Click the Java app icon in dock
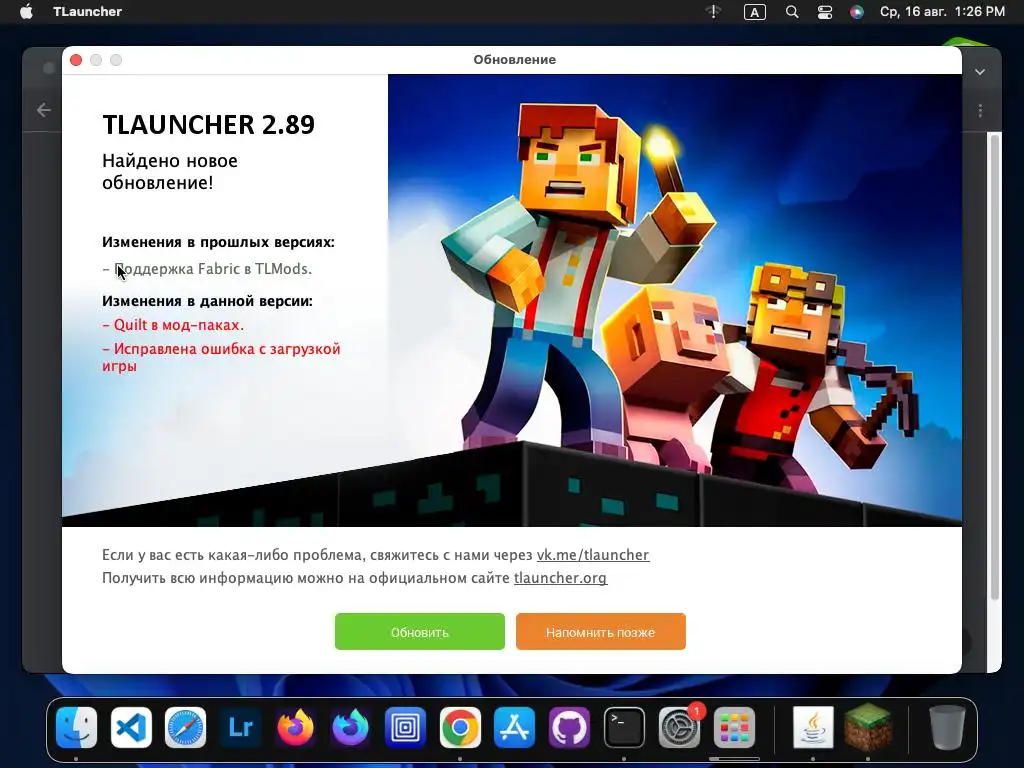The image size is (1024, 768). click(x=813, y=727)
